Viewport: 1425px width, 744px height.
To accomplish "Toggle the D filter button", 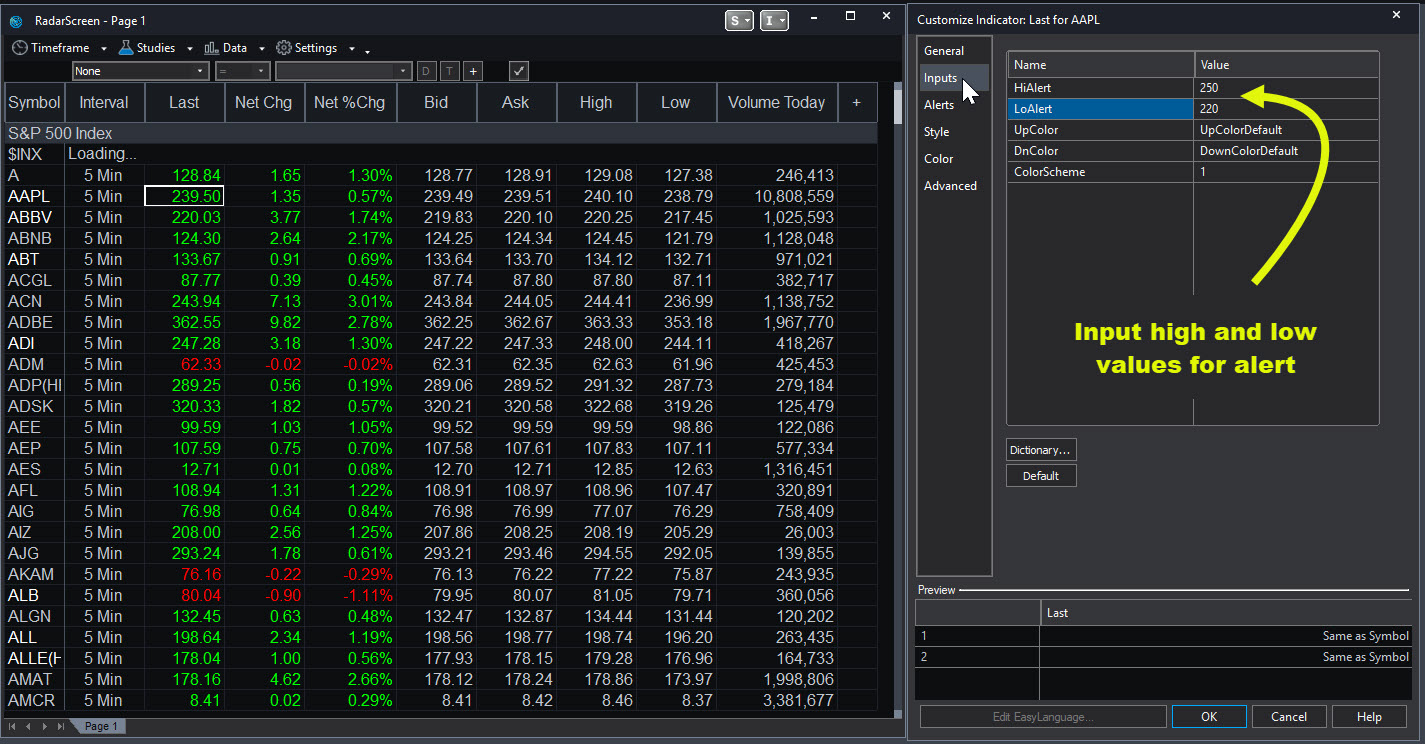I will tap(427, 71).
